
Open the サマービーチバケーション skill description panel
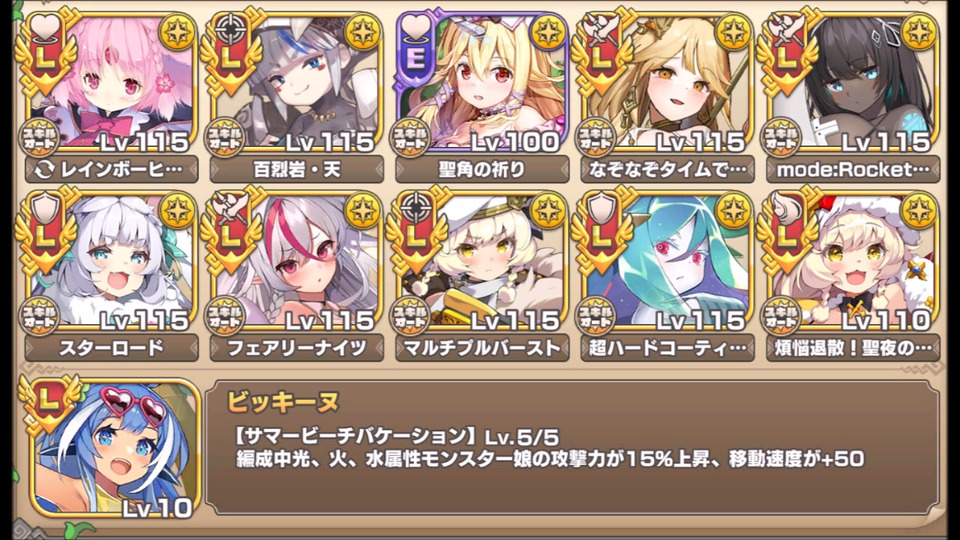[x=572, y=447]
